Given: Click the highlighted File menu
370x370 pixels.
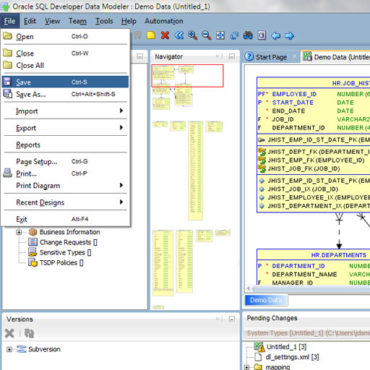Looking at the screenshot, I should 10,21.
